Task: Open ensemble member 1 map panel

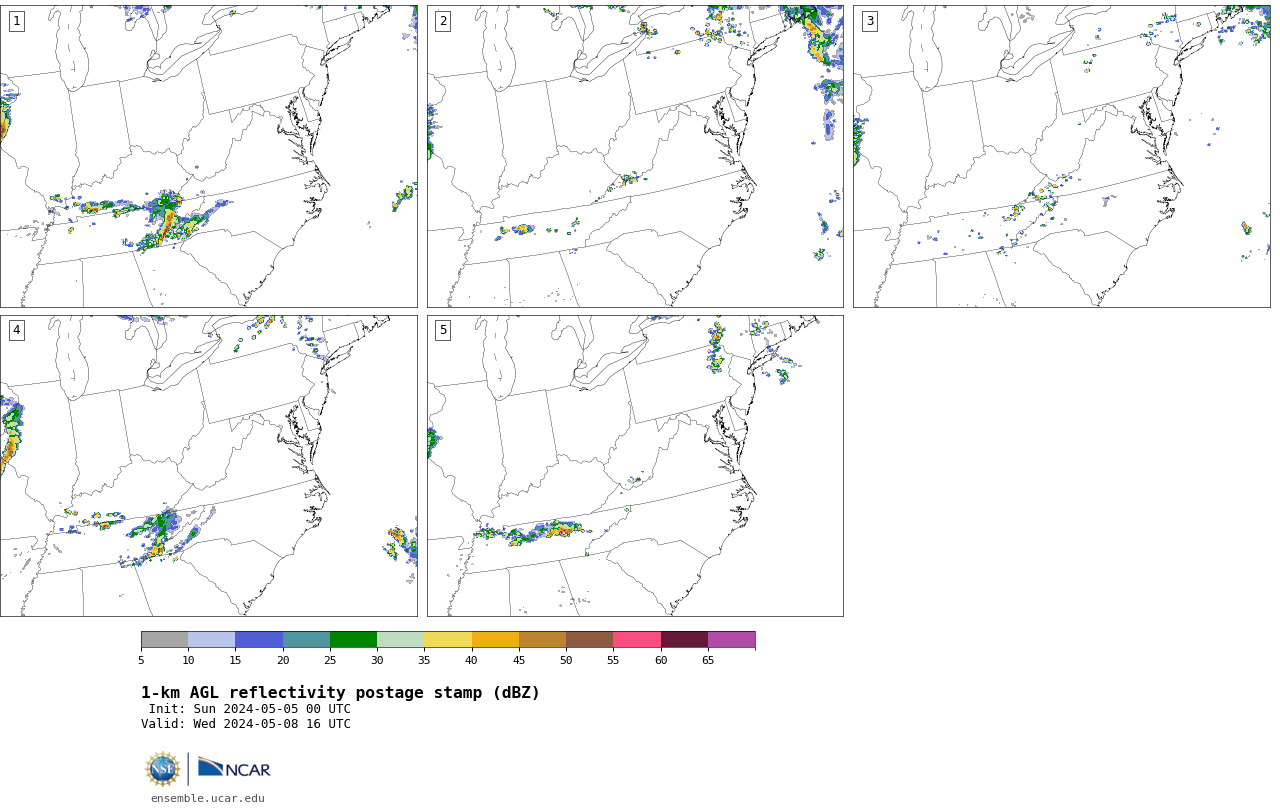Action: click(x=208, y=156)
